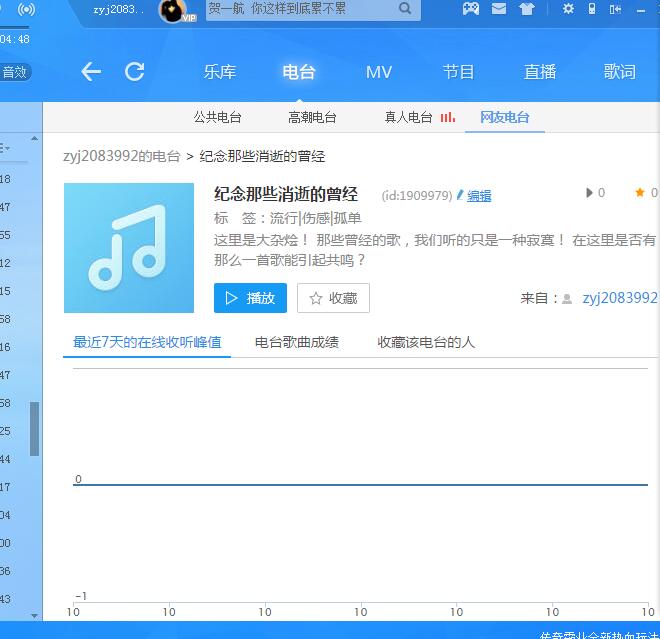Screen dimensions: 660x639
Task: Show 最近7天的在线收听峰值 tab
Action: [x=147, y=342]
